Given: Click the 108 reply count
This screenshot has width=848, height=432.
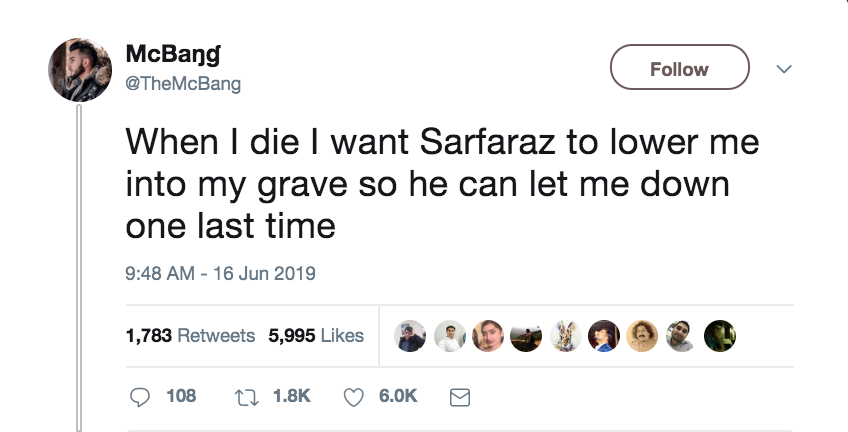Looking at the screenshot, I should click(x=181, y=397).
